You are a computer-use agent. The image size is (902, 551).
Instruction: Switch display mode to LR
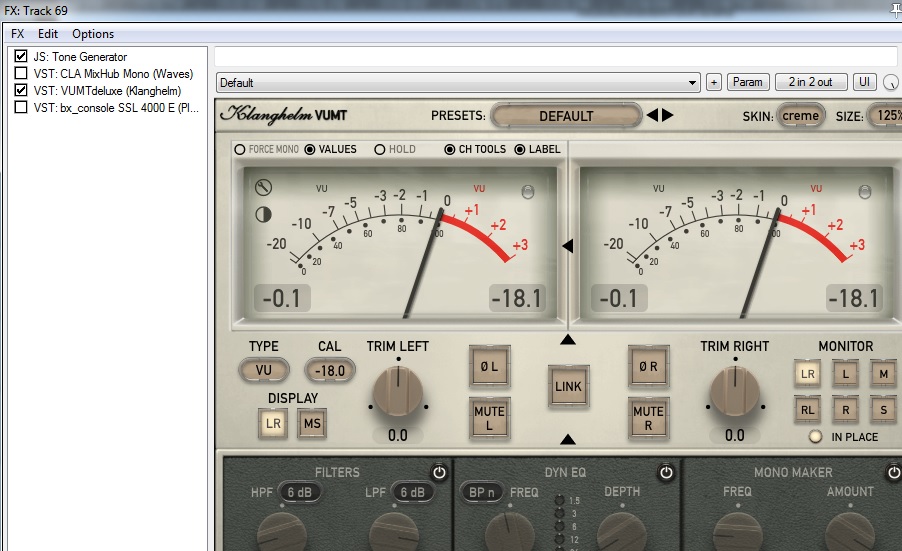coord(273,424)
